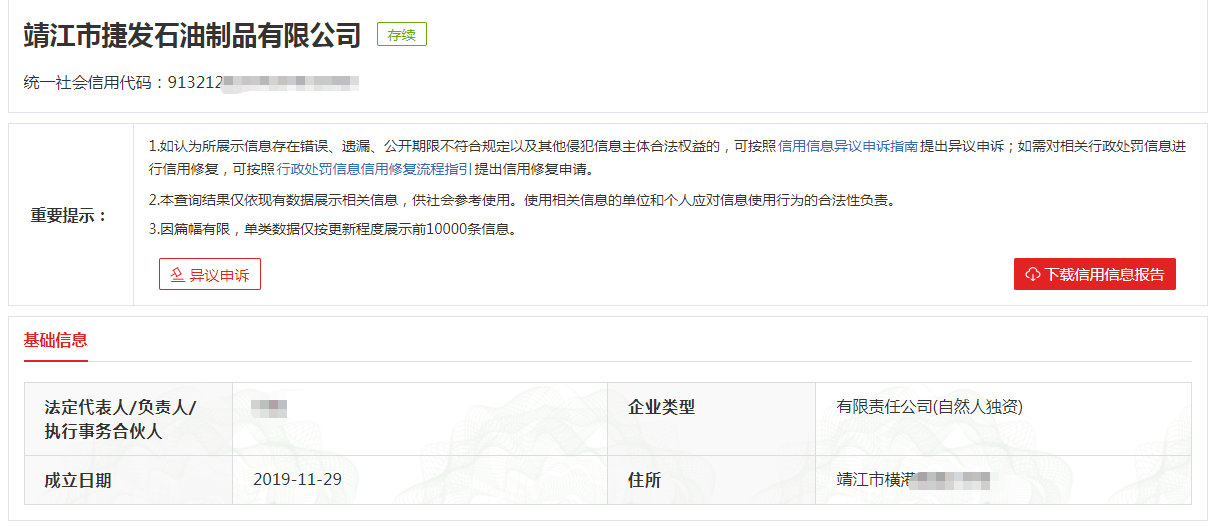The height and width of the screenshot is (527, 1213).
Task: Switch to the 基础信息 tab
Action: click(x=56, y=340)
